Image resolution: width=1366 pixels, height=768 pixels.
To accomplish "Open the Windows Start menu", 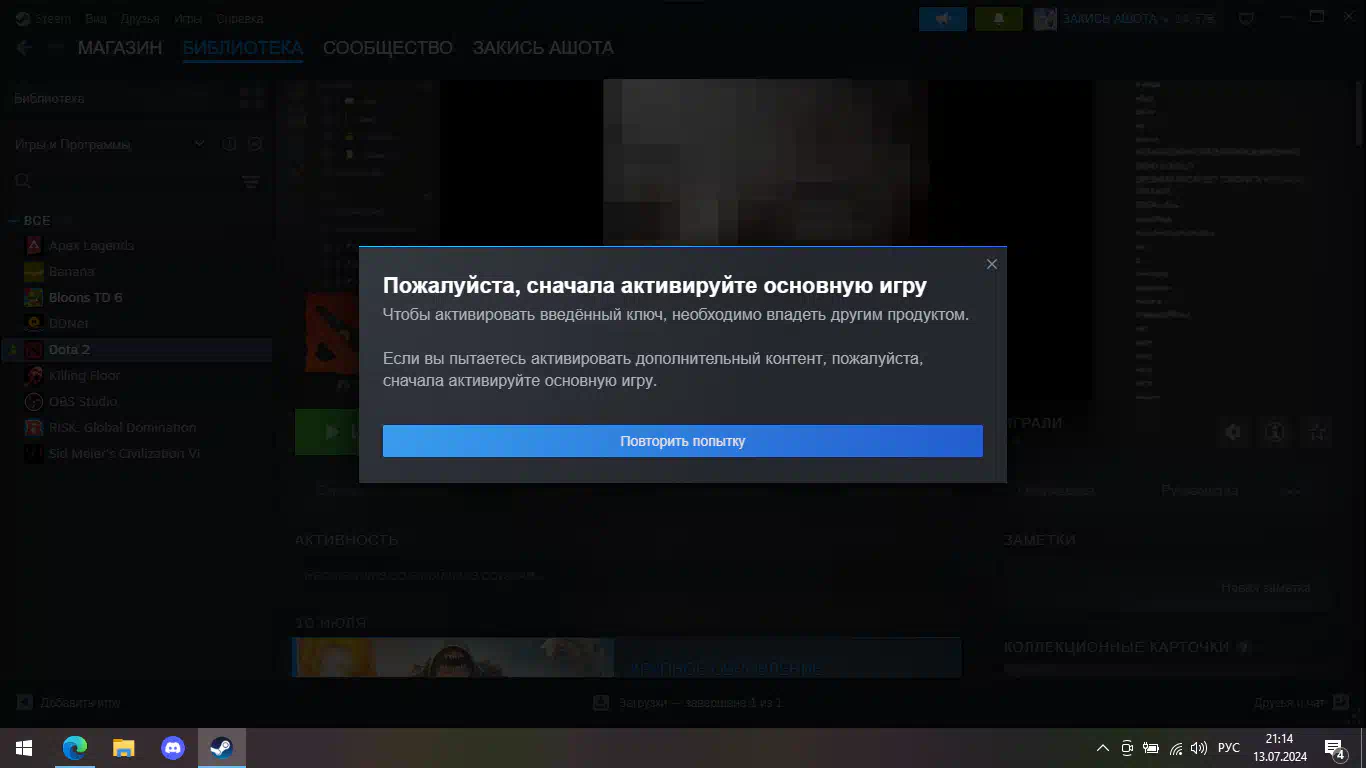I will [x=24, y=748].
